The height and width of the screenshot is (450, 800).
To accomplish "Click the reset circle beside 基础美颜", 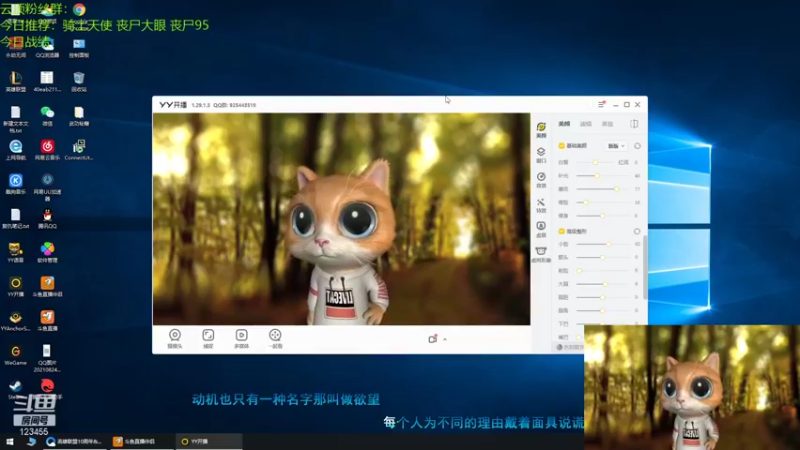I will (x=637, y=146).
